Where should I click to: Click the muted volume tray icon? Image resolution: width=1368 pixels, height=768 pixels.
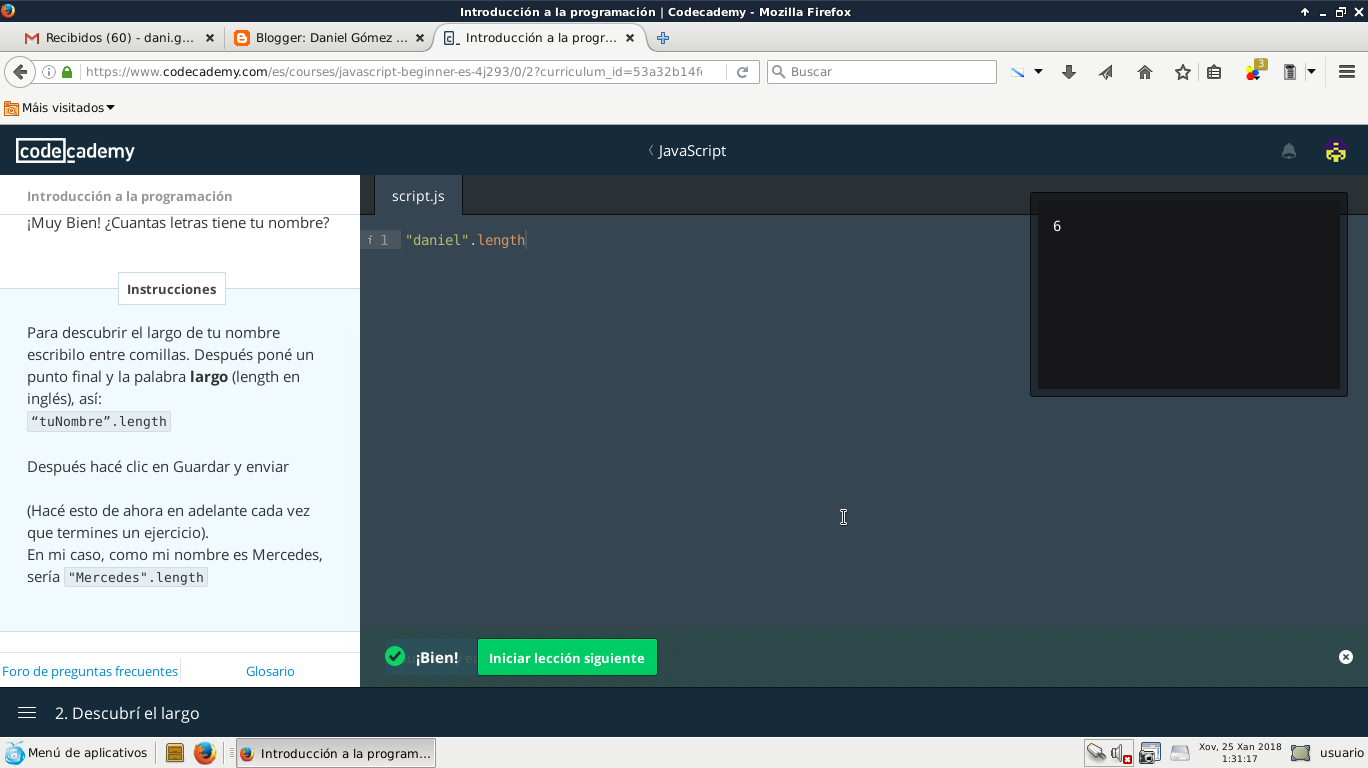pyautogui.click(x=1121, y=753)
